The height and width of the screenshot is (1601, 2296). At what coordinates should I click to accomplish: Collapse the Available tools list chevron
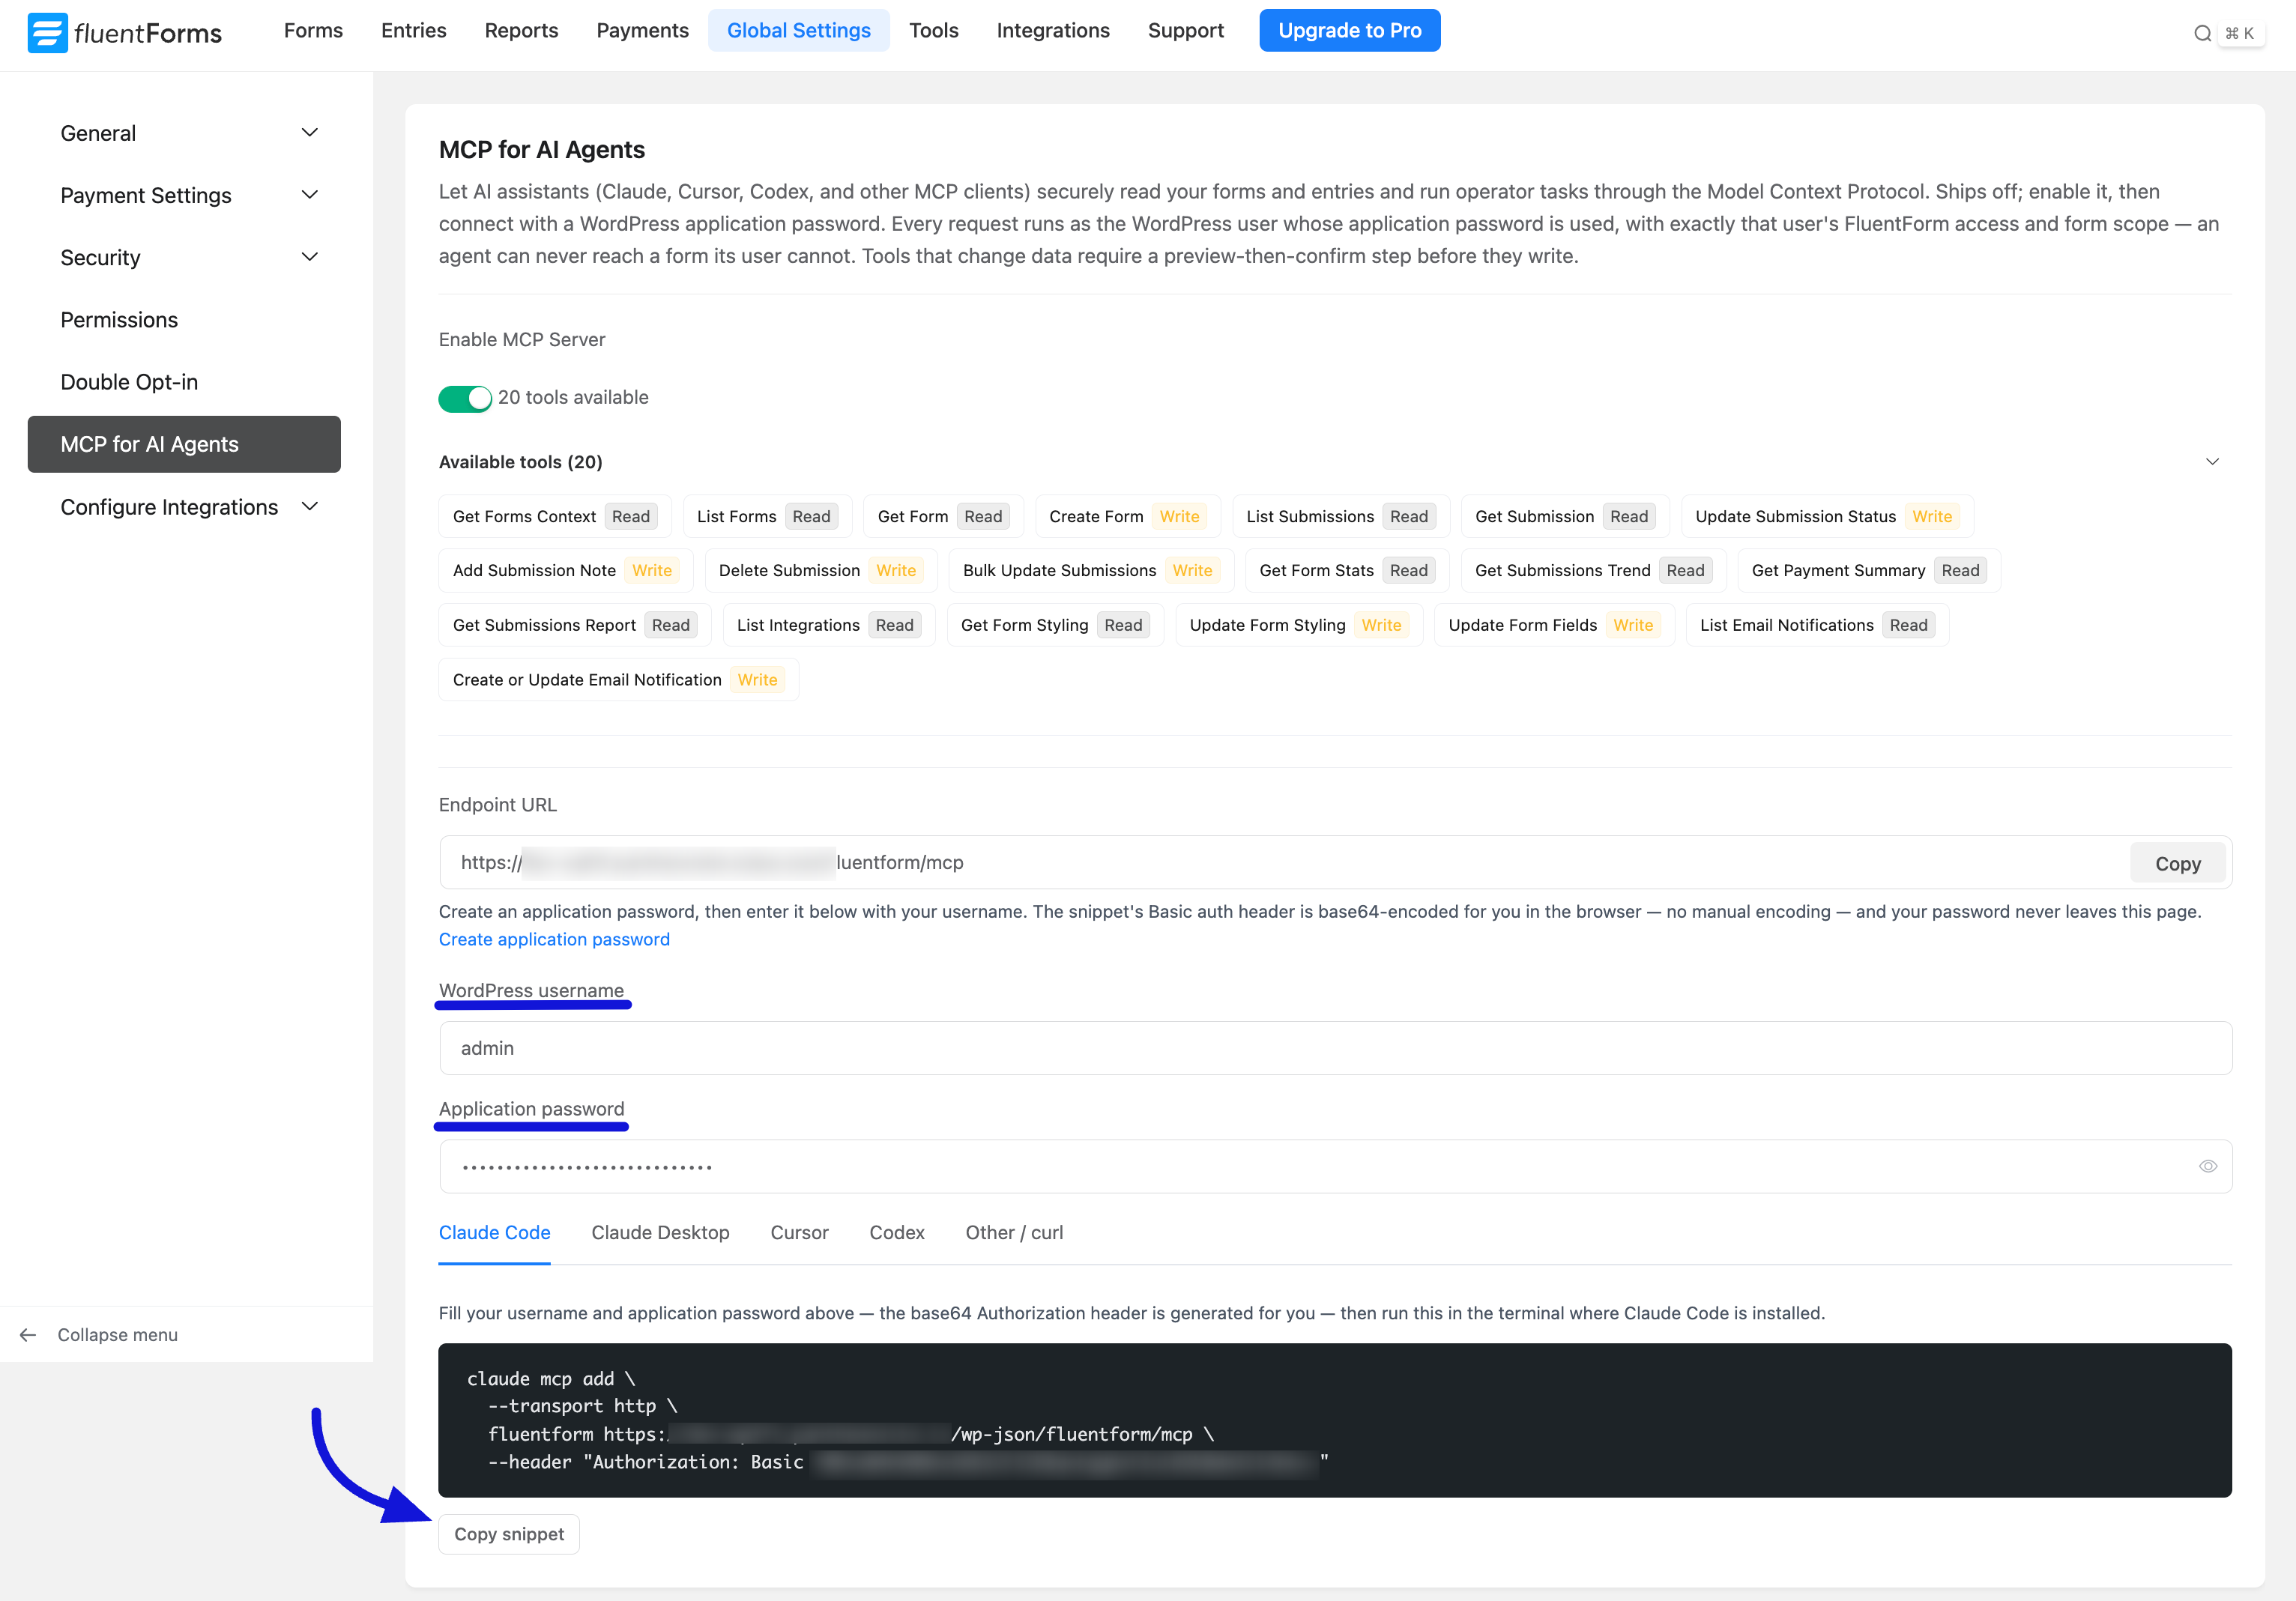(2212, 462)
